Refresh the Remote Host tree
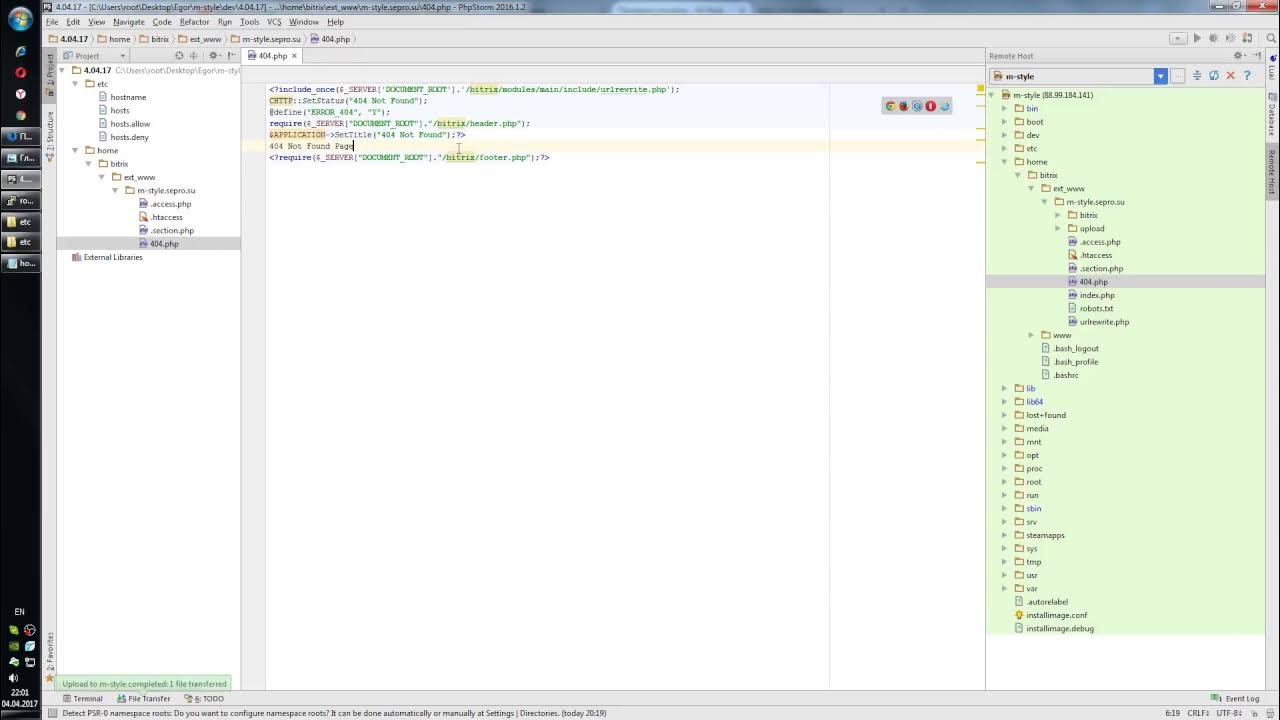 [x=1214, y=76]
